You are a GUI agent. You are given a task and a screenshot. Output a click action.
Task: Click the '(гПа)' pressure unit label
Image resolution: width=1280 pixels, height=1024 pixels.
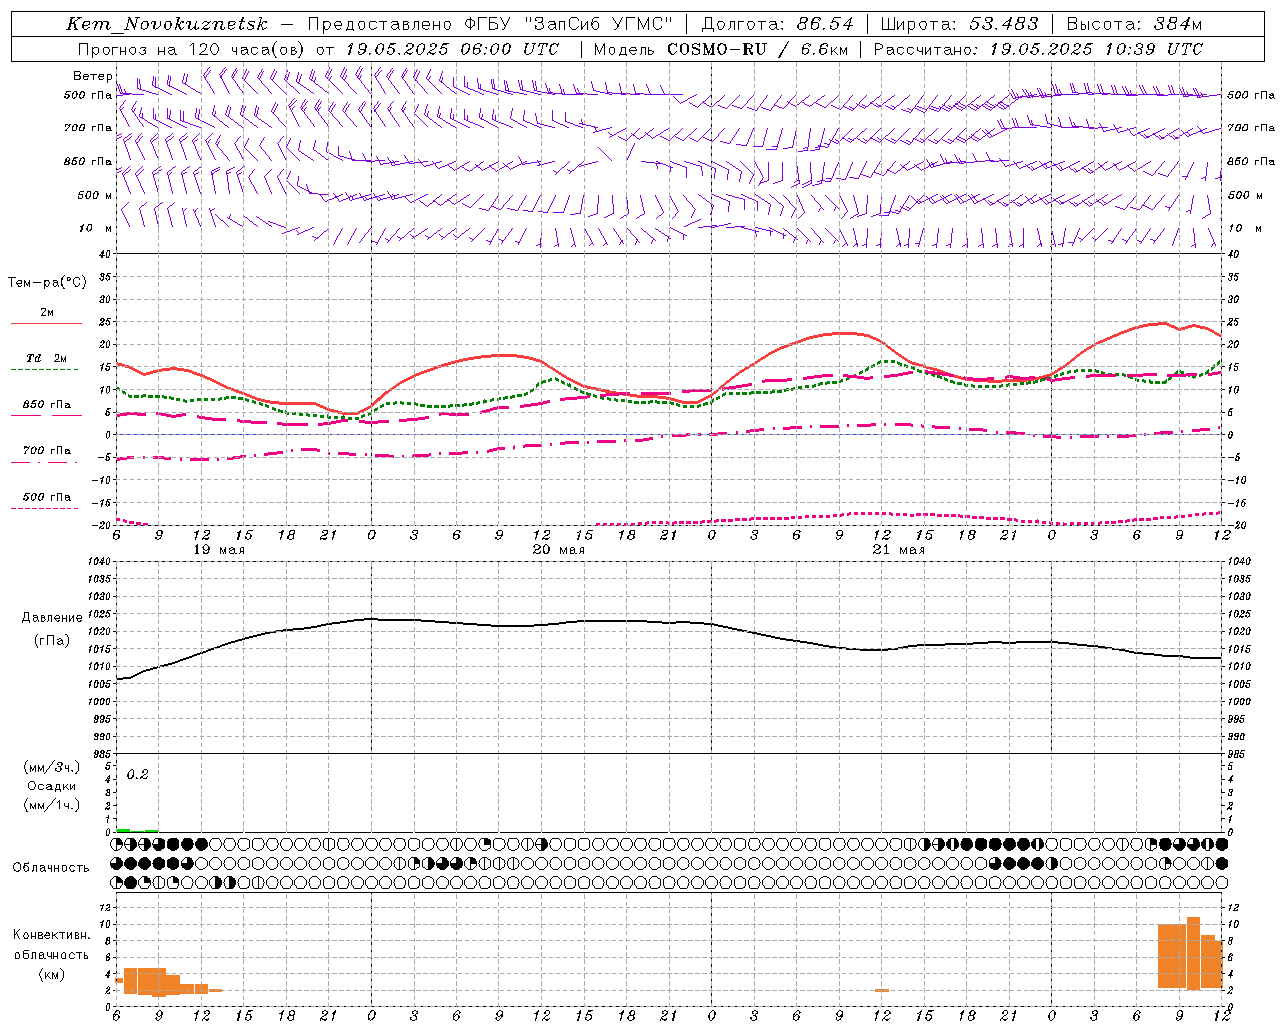pos(52,641)
